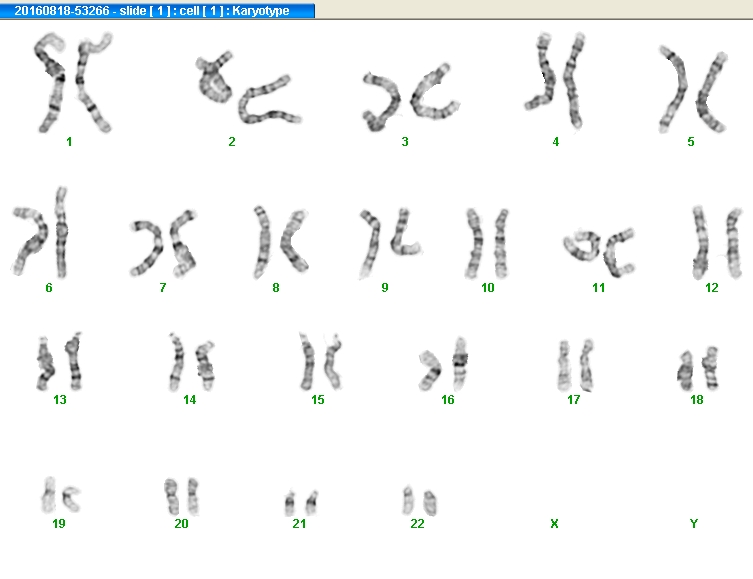Screen dimensions: 753x579
Task: Select the chromosome 10 pair
Action: click(x=487, y=243)
